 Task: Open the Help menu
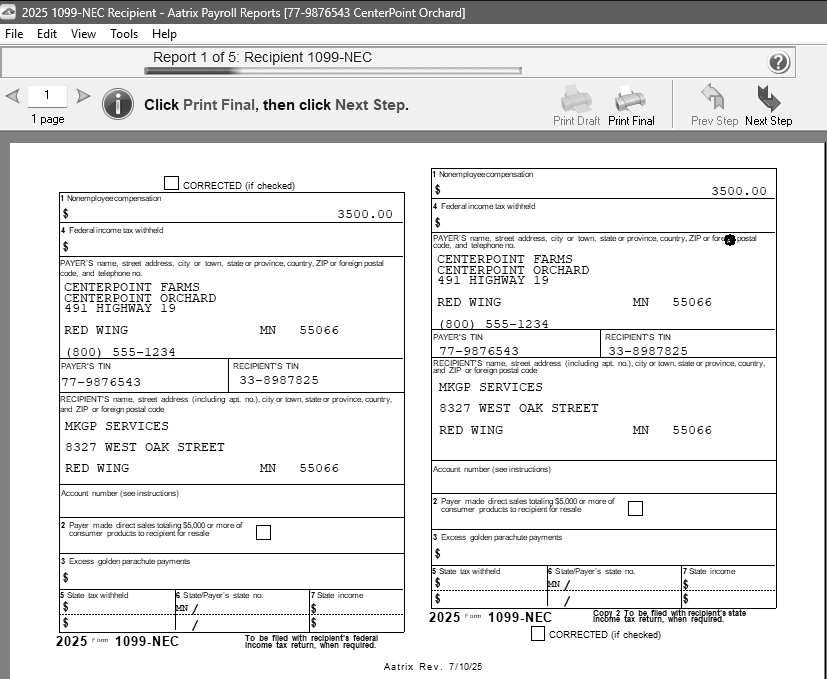click(x=164, y=34)
